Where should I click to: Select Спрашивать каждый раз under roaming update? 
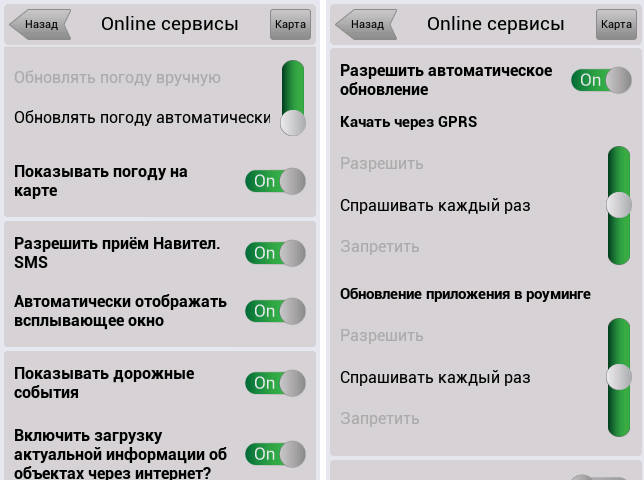point(435,377)
